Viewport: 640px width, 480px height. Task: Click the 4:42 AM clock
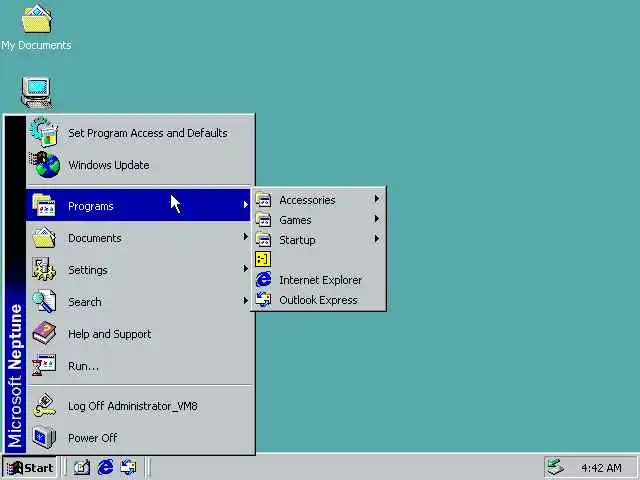pos(601,467)
